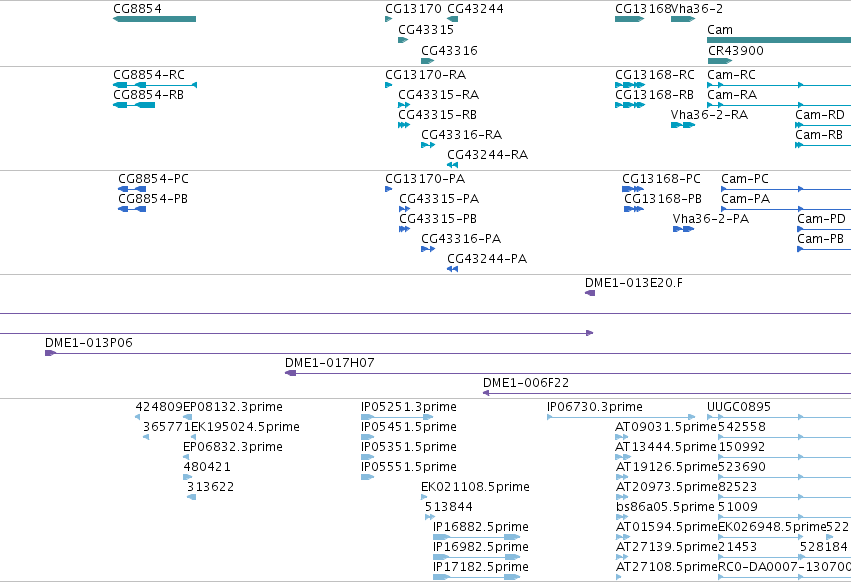Select transcript CG13168-RC
This screenshot has width=851, height=582.
(x=655, y=74)
